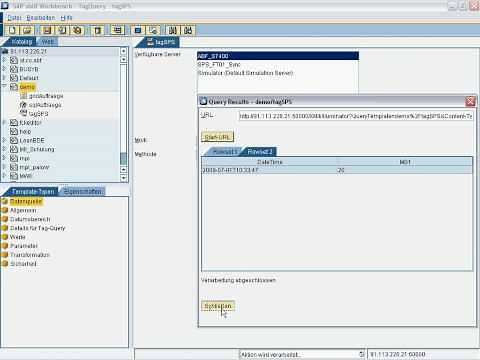Click the Delete trash toolbar icon

[x=97, y=31]
